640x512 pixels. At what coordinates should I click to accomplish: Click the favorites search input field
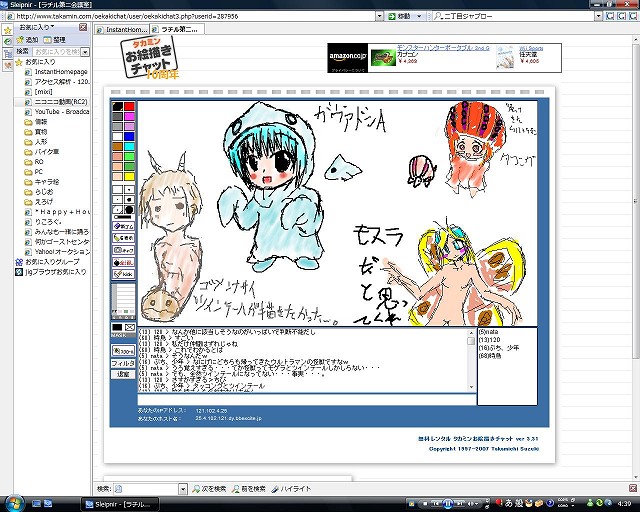pyautogui.click(x=56, y=52)
